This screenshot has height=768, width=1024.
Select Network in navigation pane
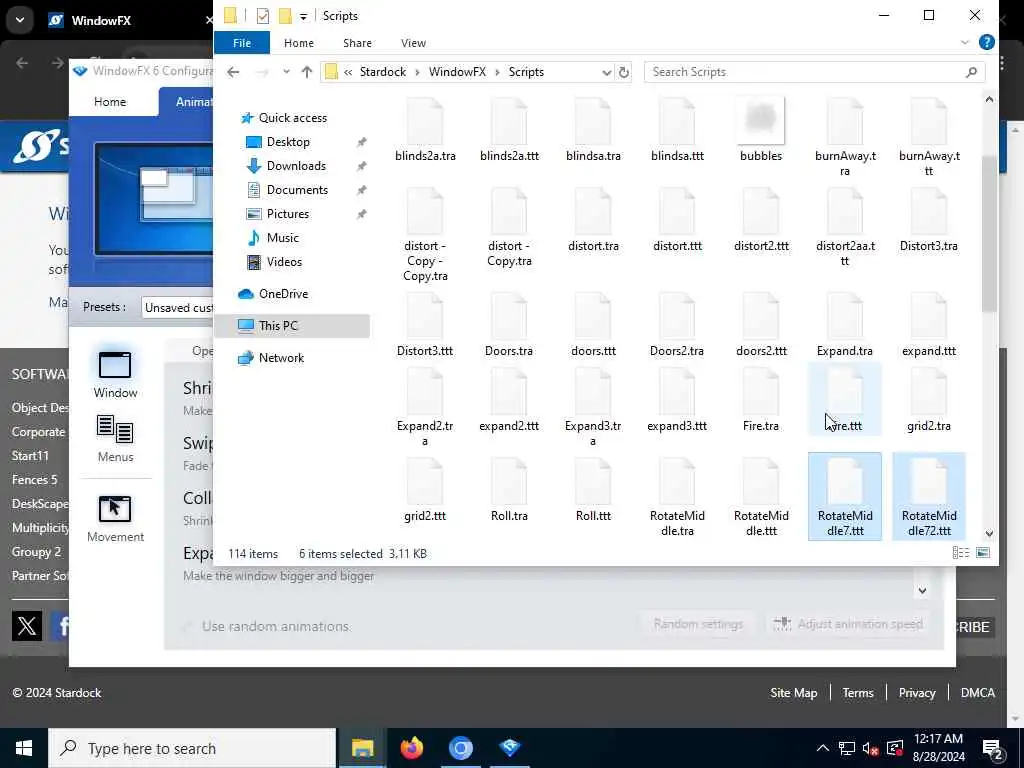click(281, 358)
